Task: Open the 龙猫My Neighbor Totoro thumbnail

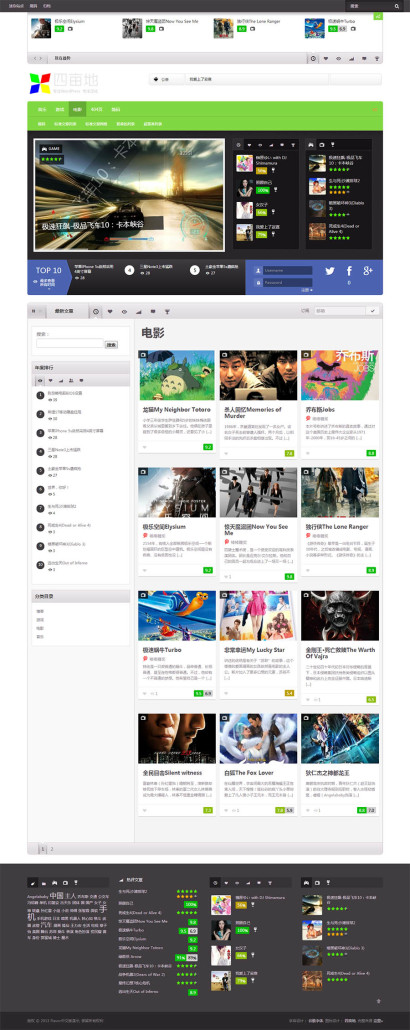Action: (x=176, y=375)
